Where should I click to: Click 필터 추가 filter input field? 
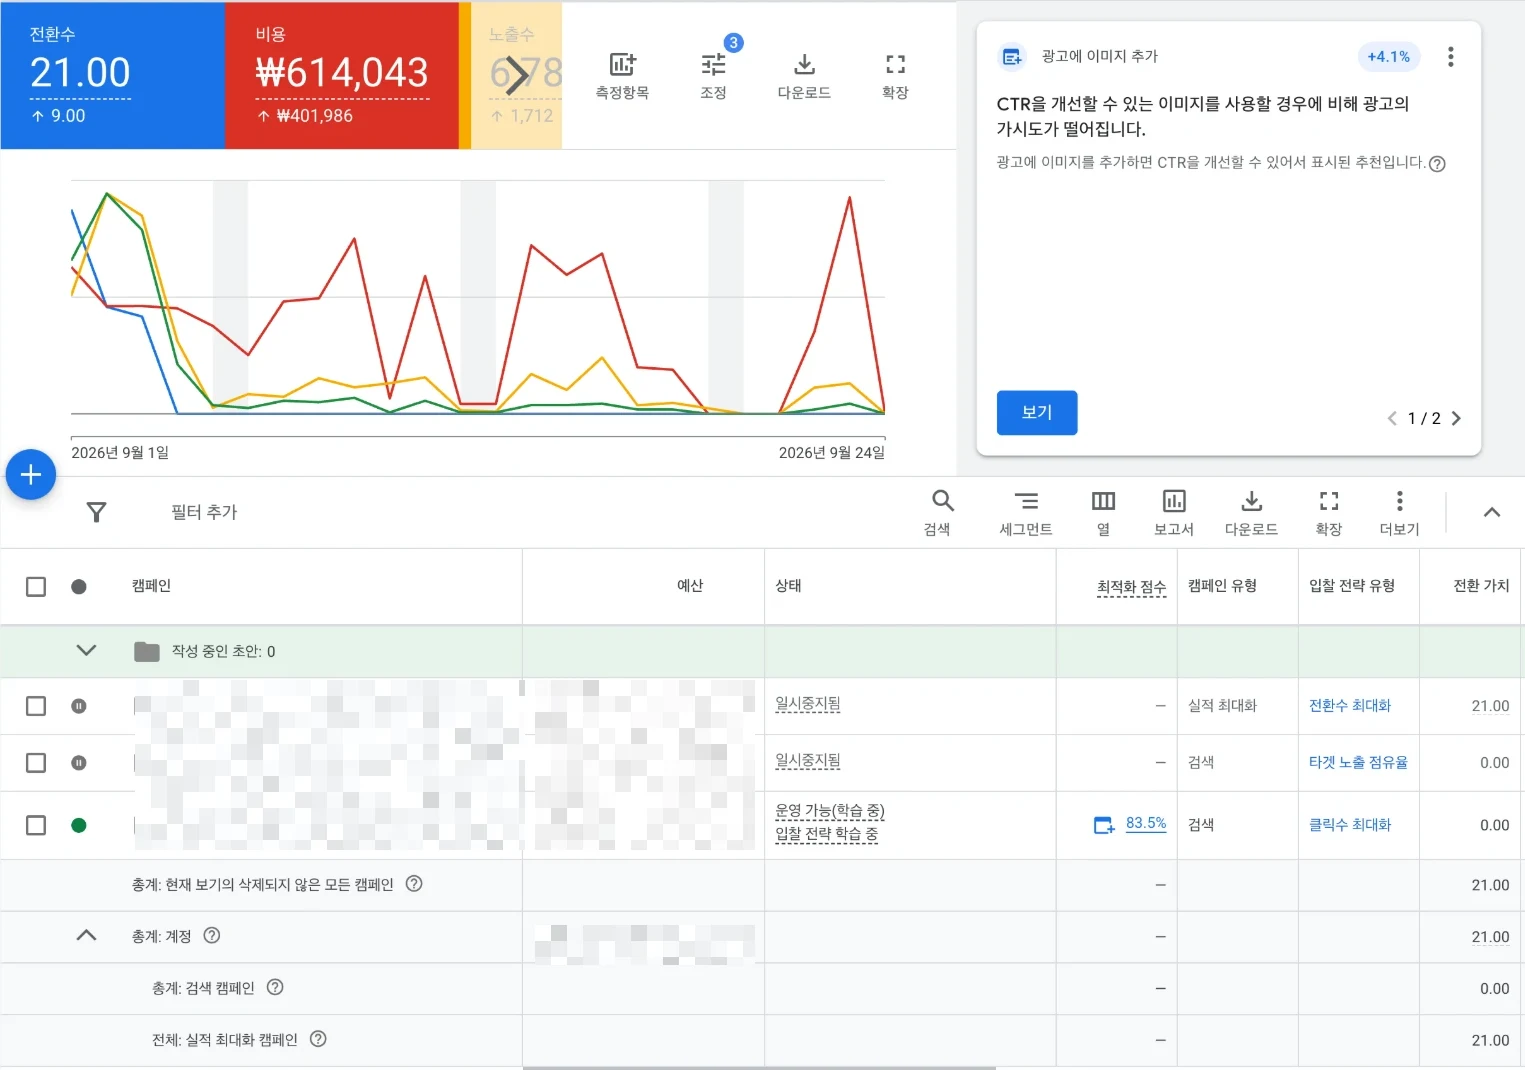(204, 512)
